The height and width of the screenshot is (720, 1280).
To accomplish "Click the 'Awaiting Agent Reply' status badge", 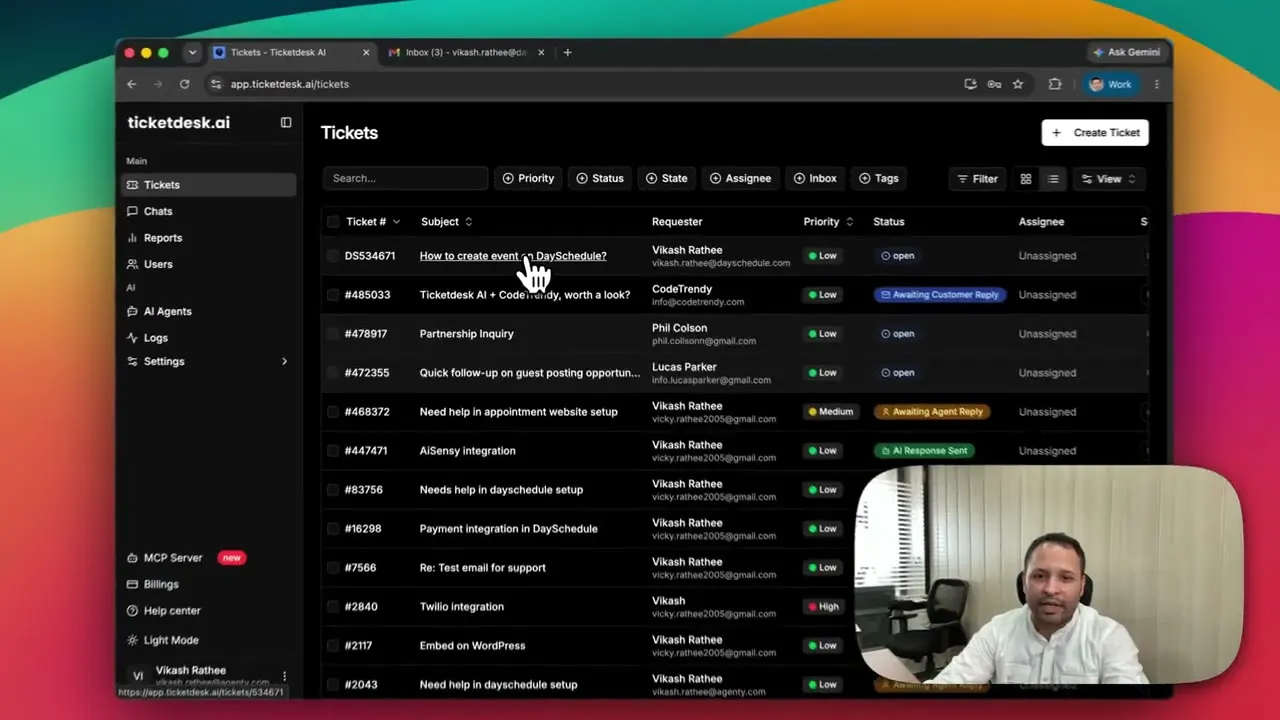I will [x=932, y=412].
